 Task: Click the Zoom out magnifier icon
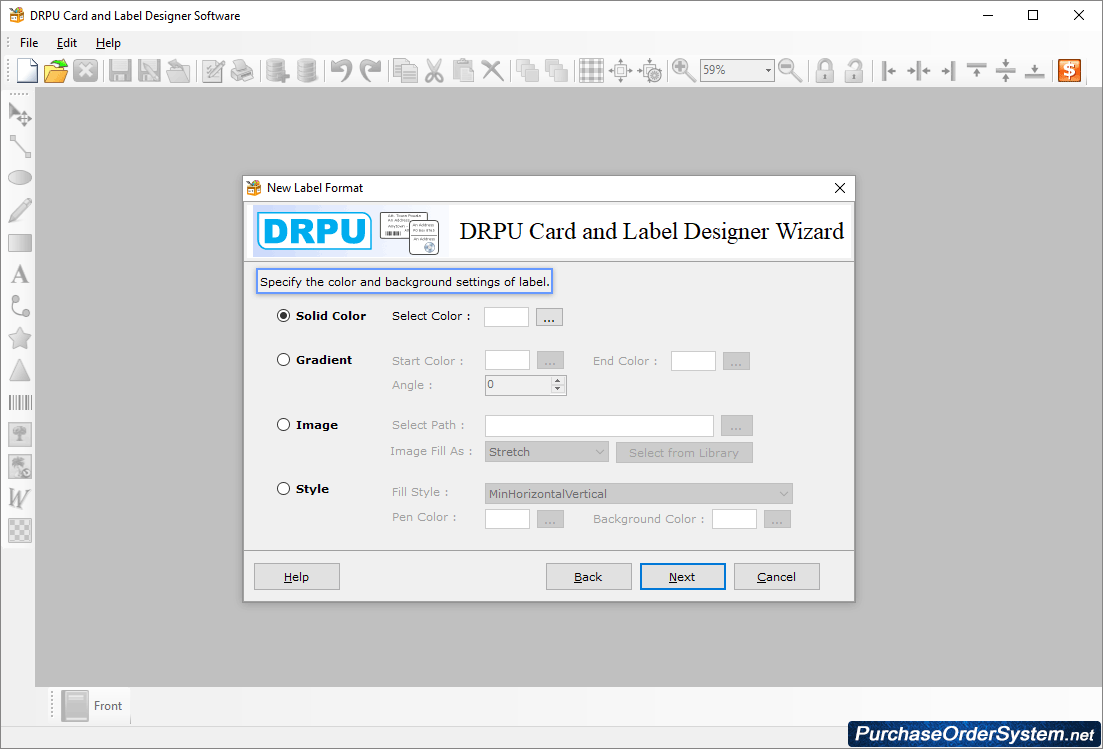click(790, 70)
